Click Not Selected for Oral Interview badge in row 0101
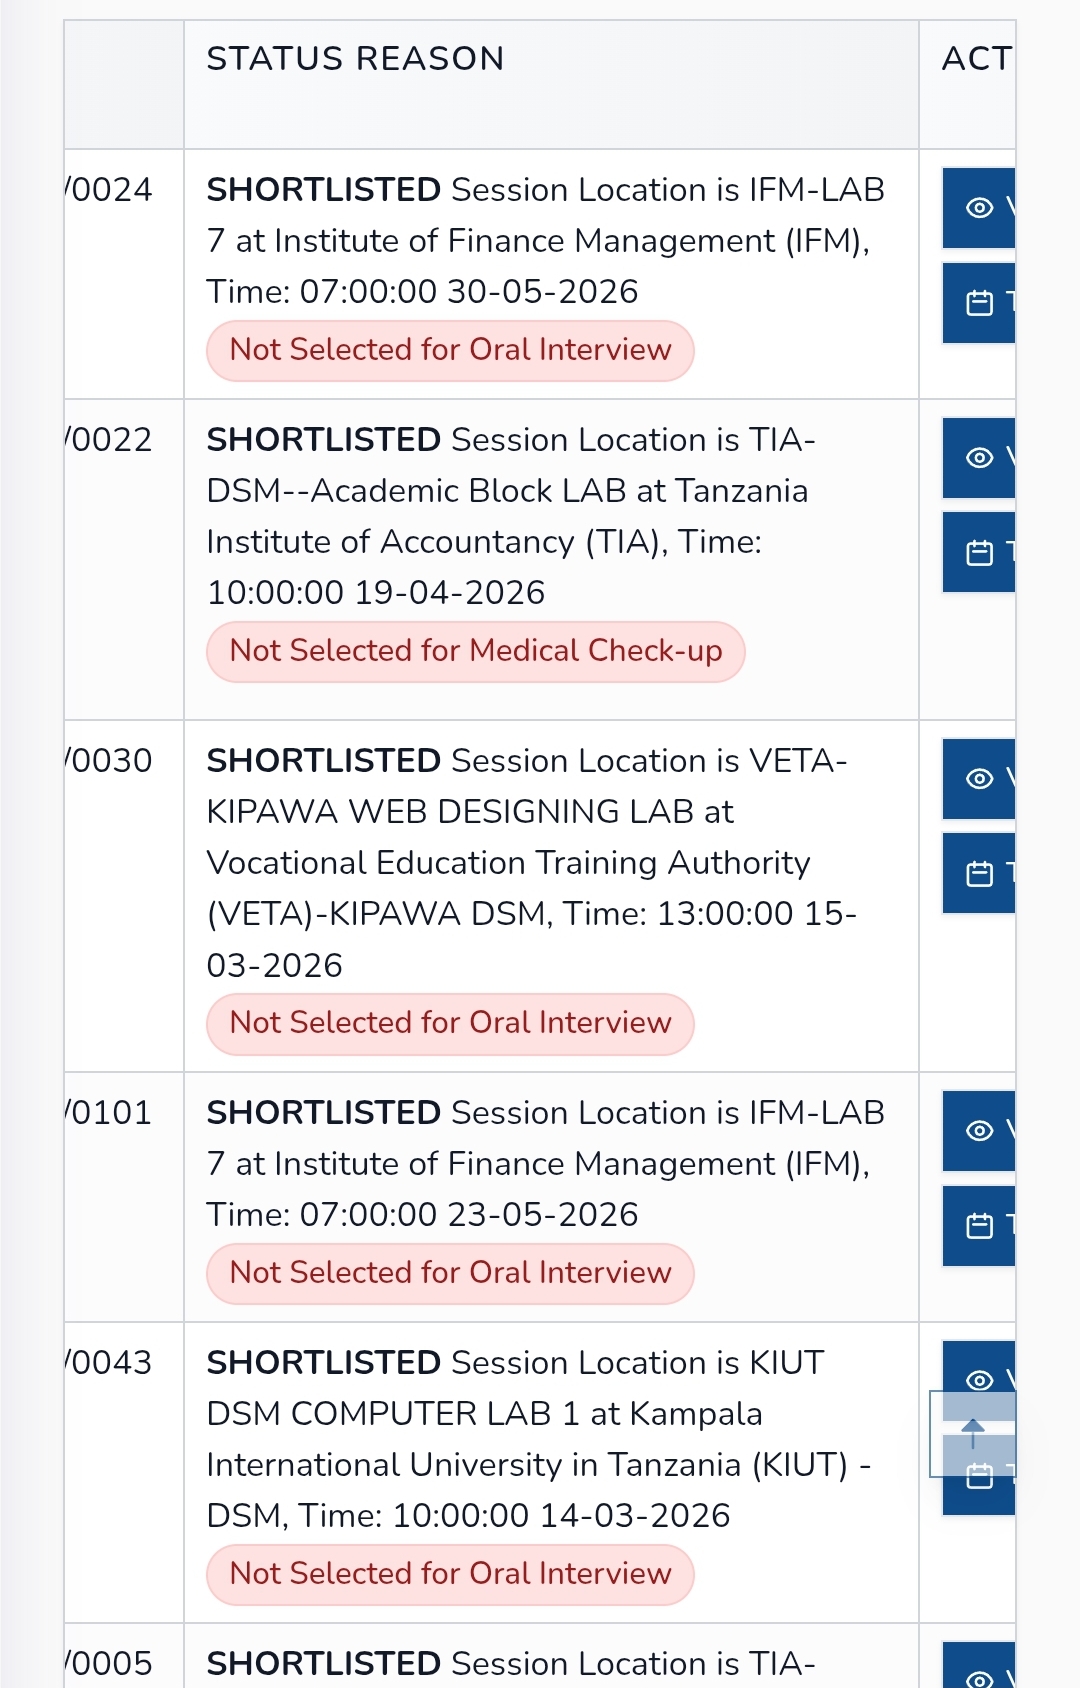This screenshot has width=1080, height=1688. [450, 1274]
